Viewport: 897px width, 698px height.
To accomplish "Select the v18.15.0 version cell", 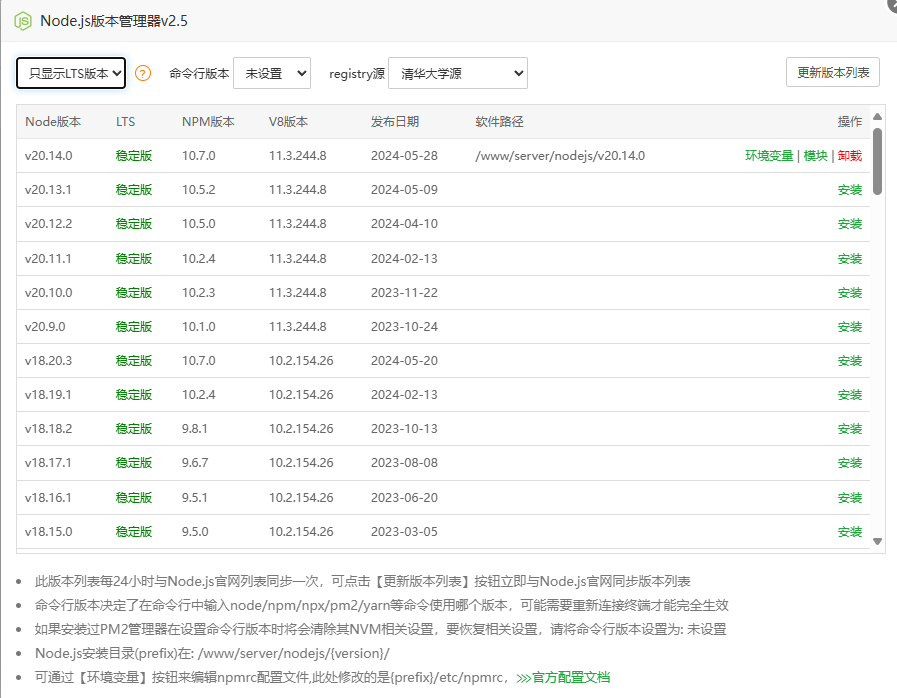I will 49,532.
